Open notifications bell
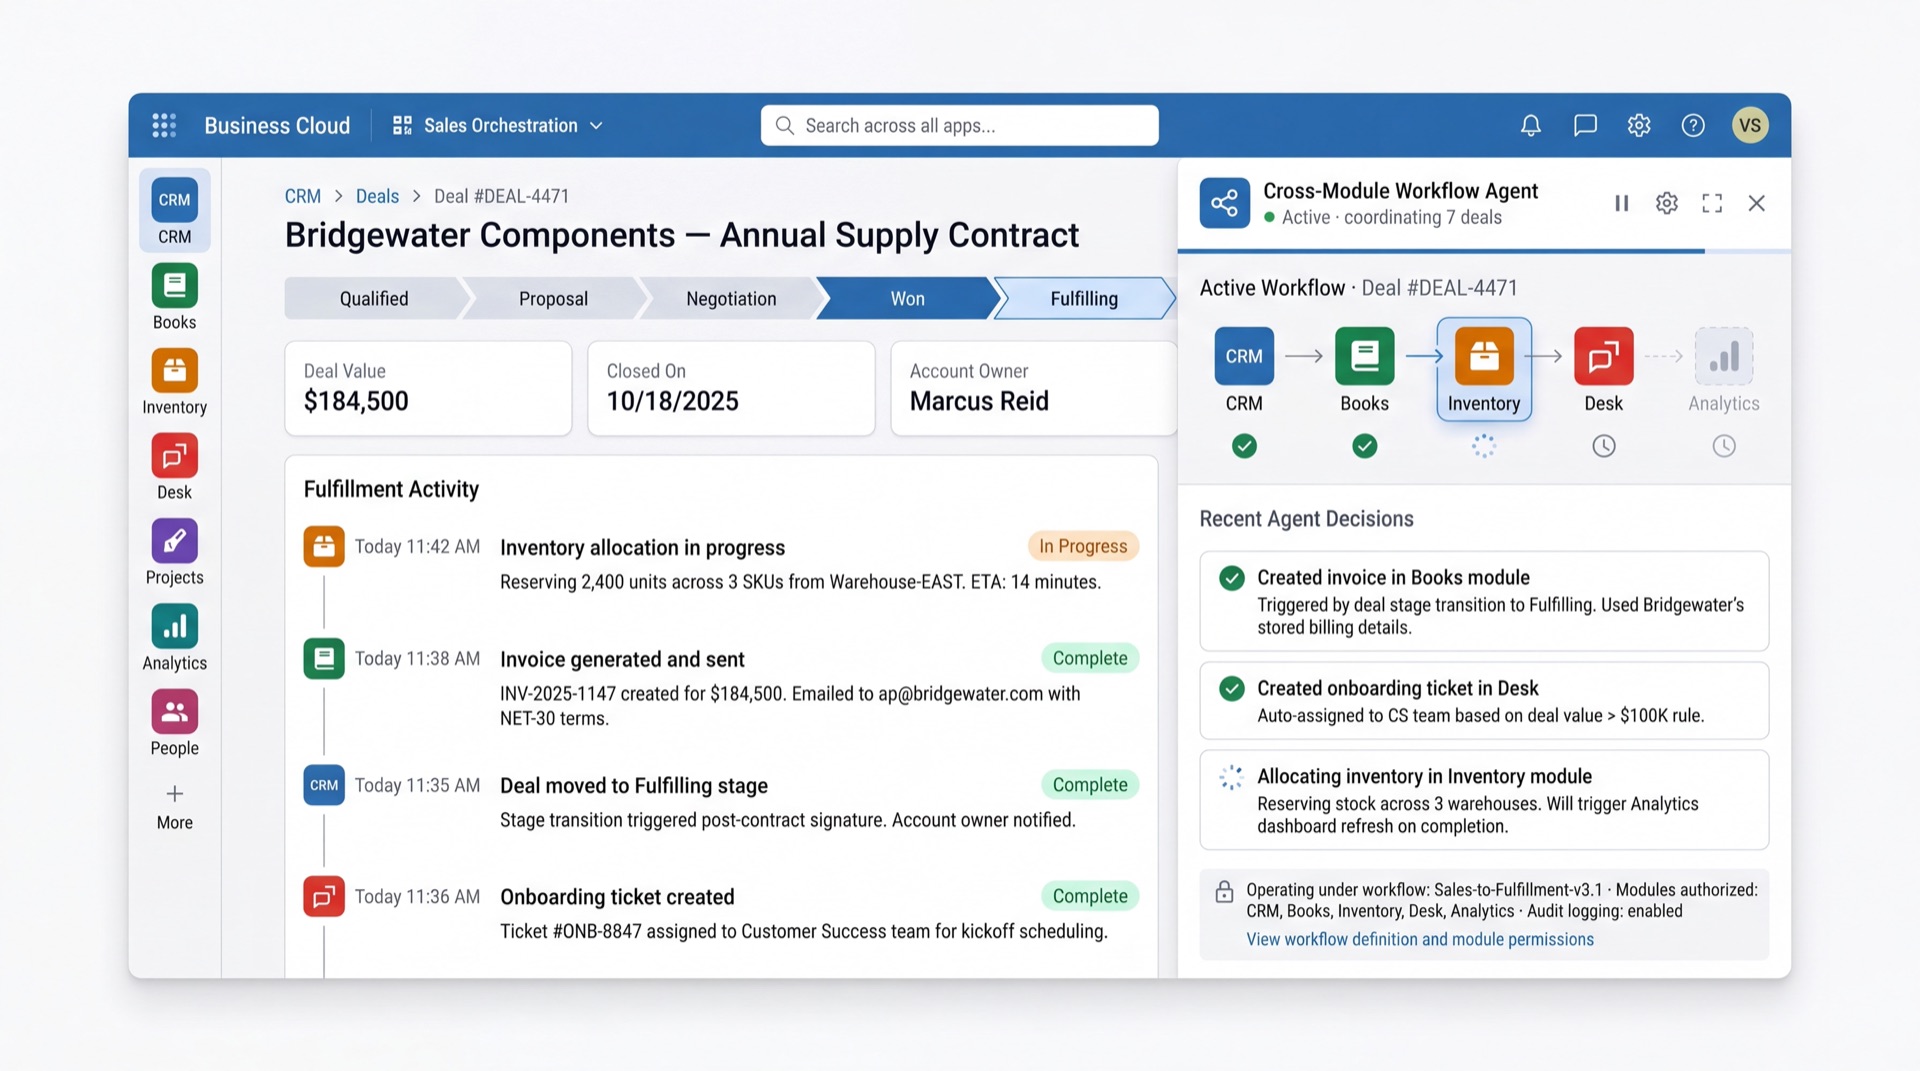The height and width of the screenshot is (1071, 1920). pyautogui.click(x=1530, y=125)
